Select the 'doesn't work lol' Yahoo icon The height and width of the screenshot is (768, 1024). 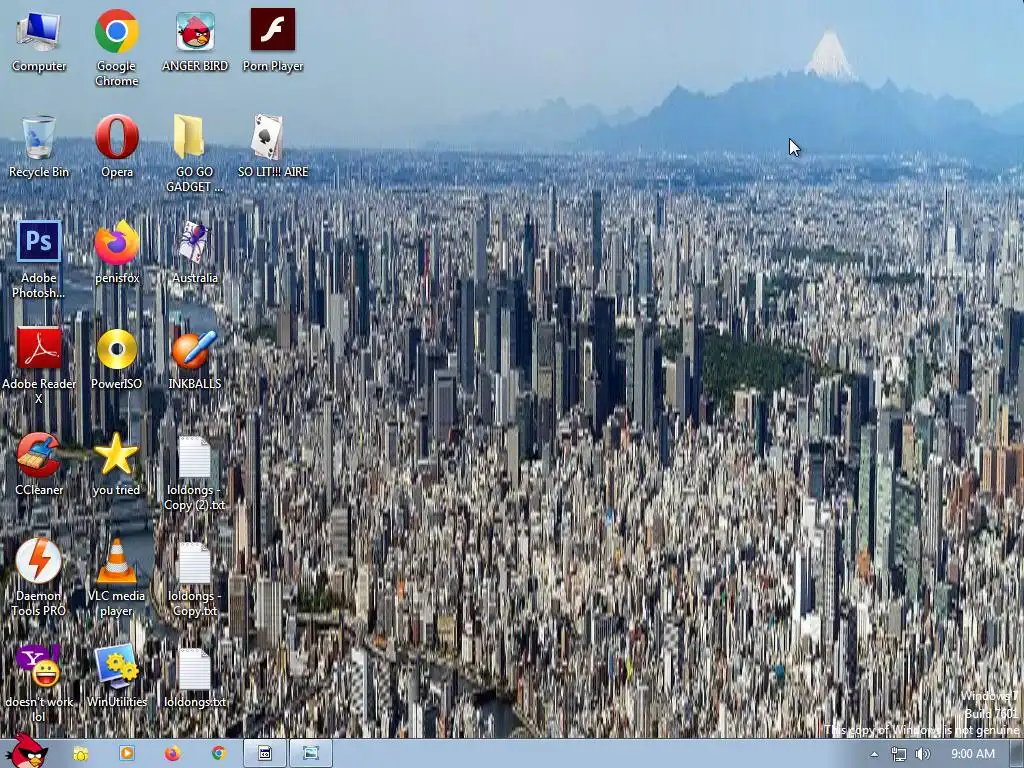point(39,683)
